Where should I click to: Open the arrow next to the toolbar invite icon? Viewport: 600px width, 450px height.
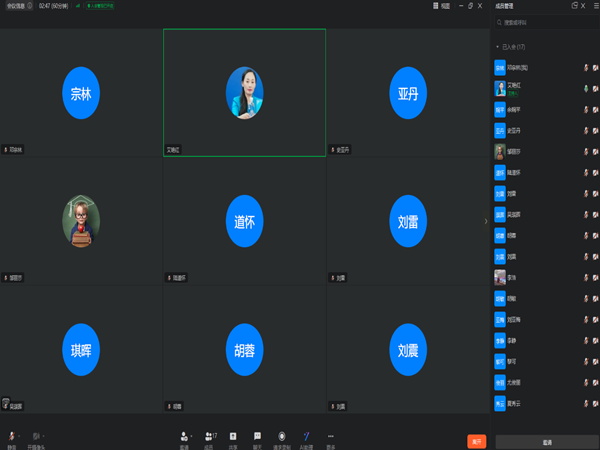point(191,436)
